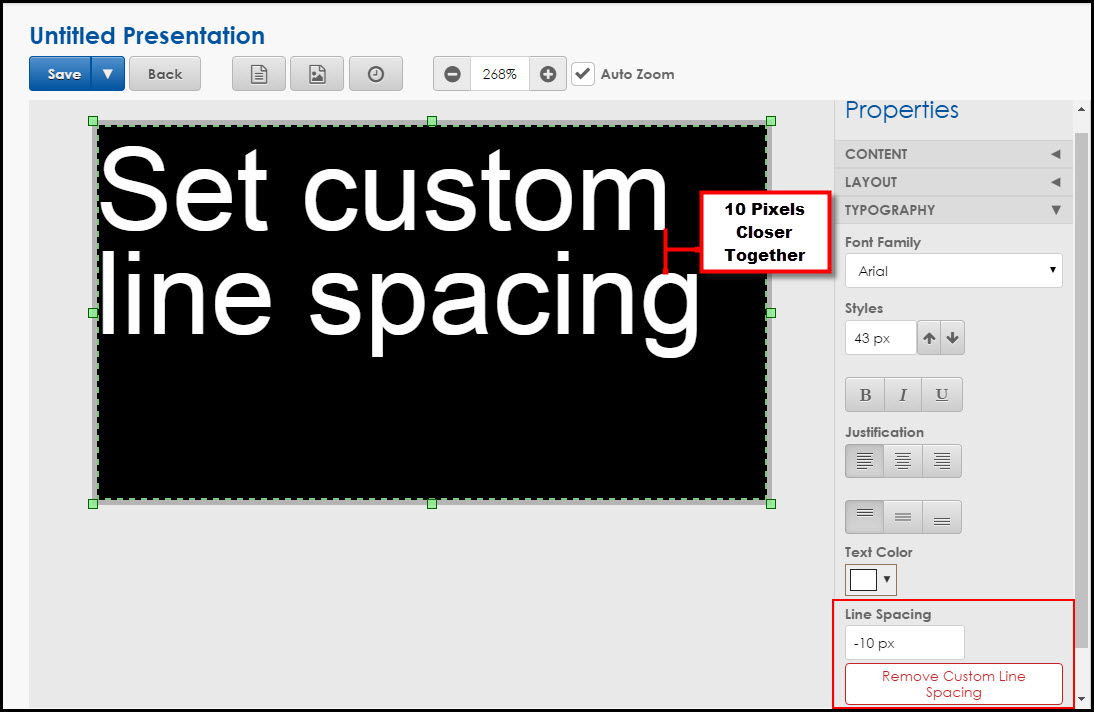
Task: Apply italic formatting to the text
Action: pos(903,394)
